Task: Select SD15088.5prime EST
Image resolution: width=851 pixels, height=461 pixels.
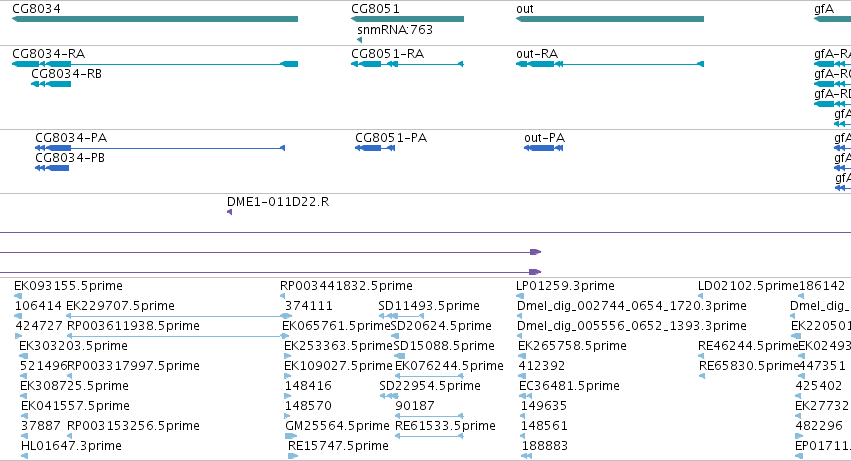Action: [x=397, y=356]
